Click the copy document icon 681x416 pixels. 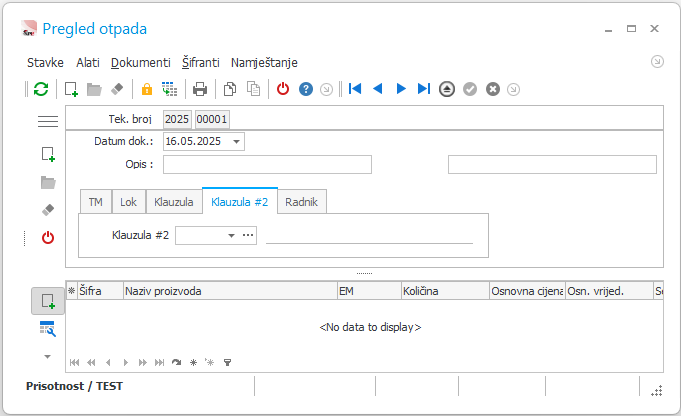[x=230, y=89]
